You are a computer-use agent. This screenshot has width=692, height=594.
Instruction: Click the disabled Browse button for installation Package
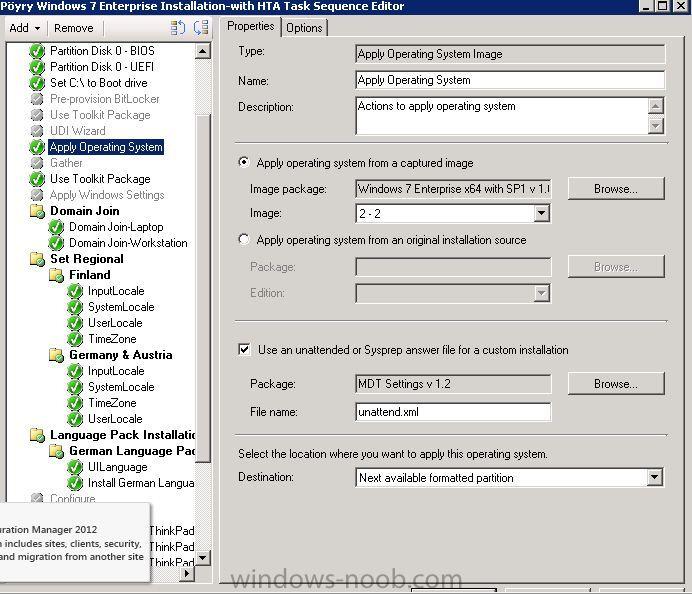click(x=616, y=267)
